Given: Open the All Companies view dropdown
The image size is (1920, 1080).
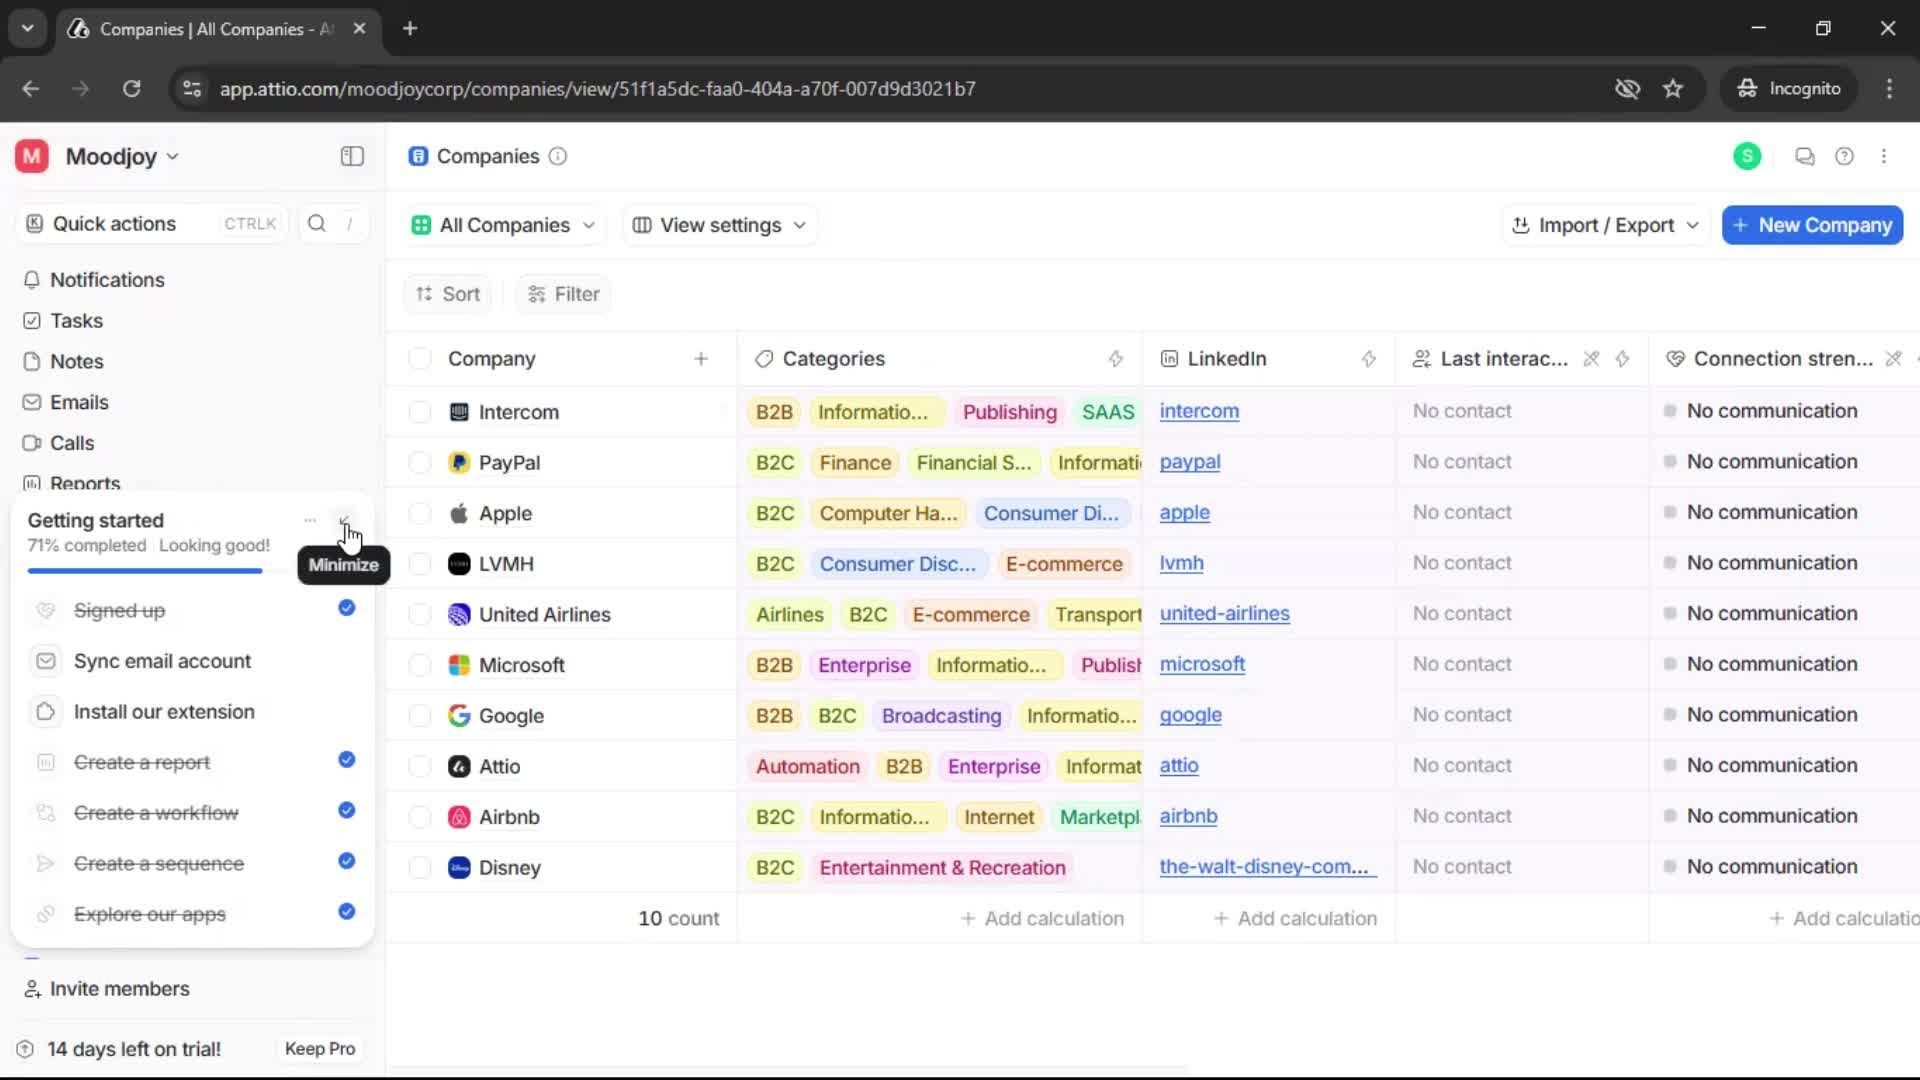Looking at the screenshot, I should coord(503,225).
